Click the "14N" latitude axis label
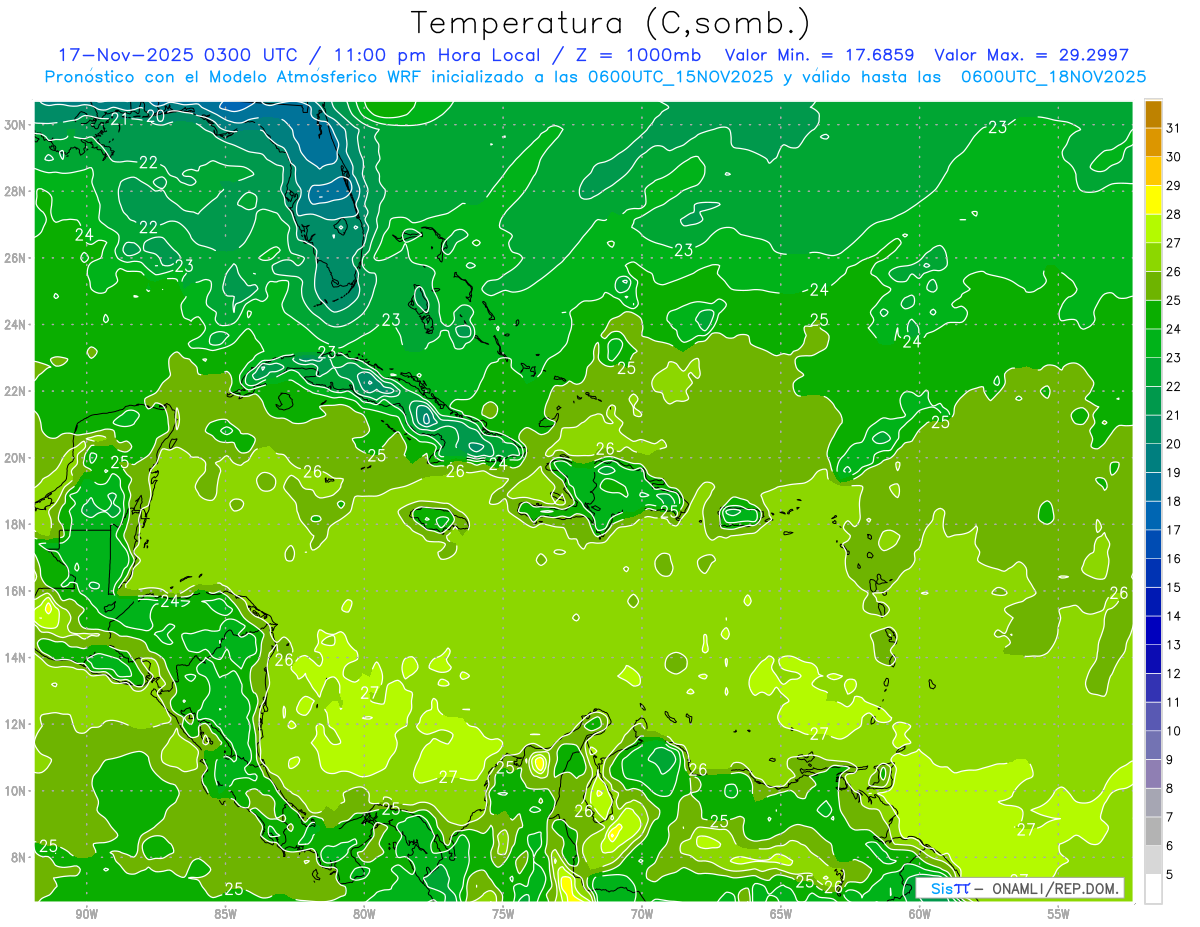 pyautogui.click(x=15, y=657)
